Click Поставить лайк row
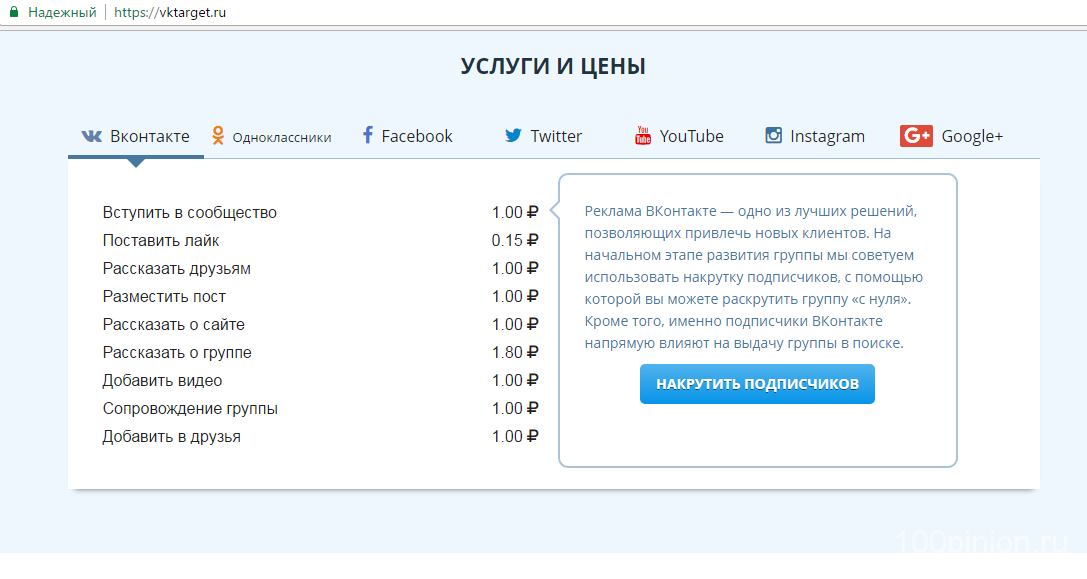The height and width of the screenshot is (579, 1087). click(x=320, y=241)
